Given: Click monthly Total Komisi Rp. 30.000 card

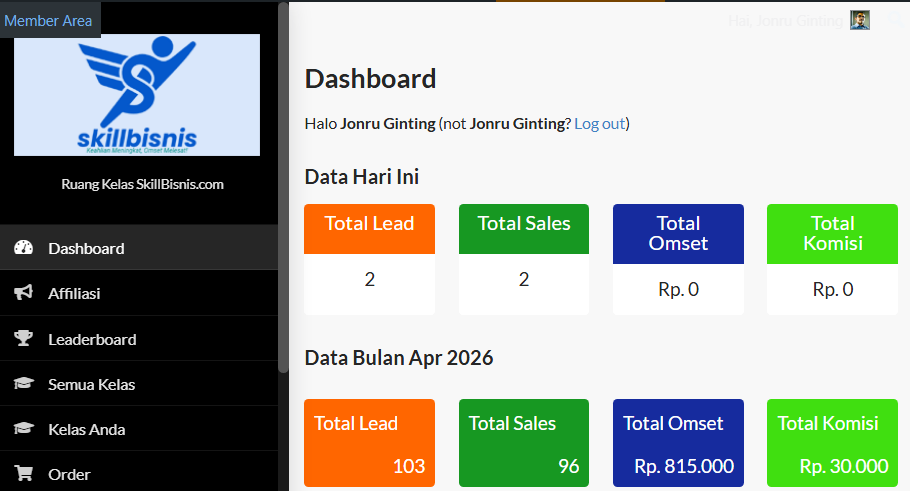Looking at the screenshot, I should 832,443.
